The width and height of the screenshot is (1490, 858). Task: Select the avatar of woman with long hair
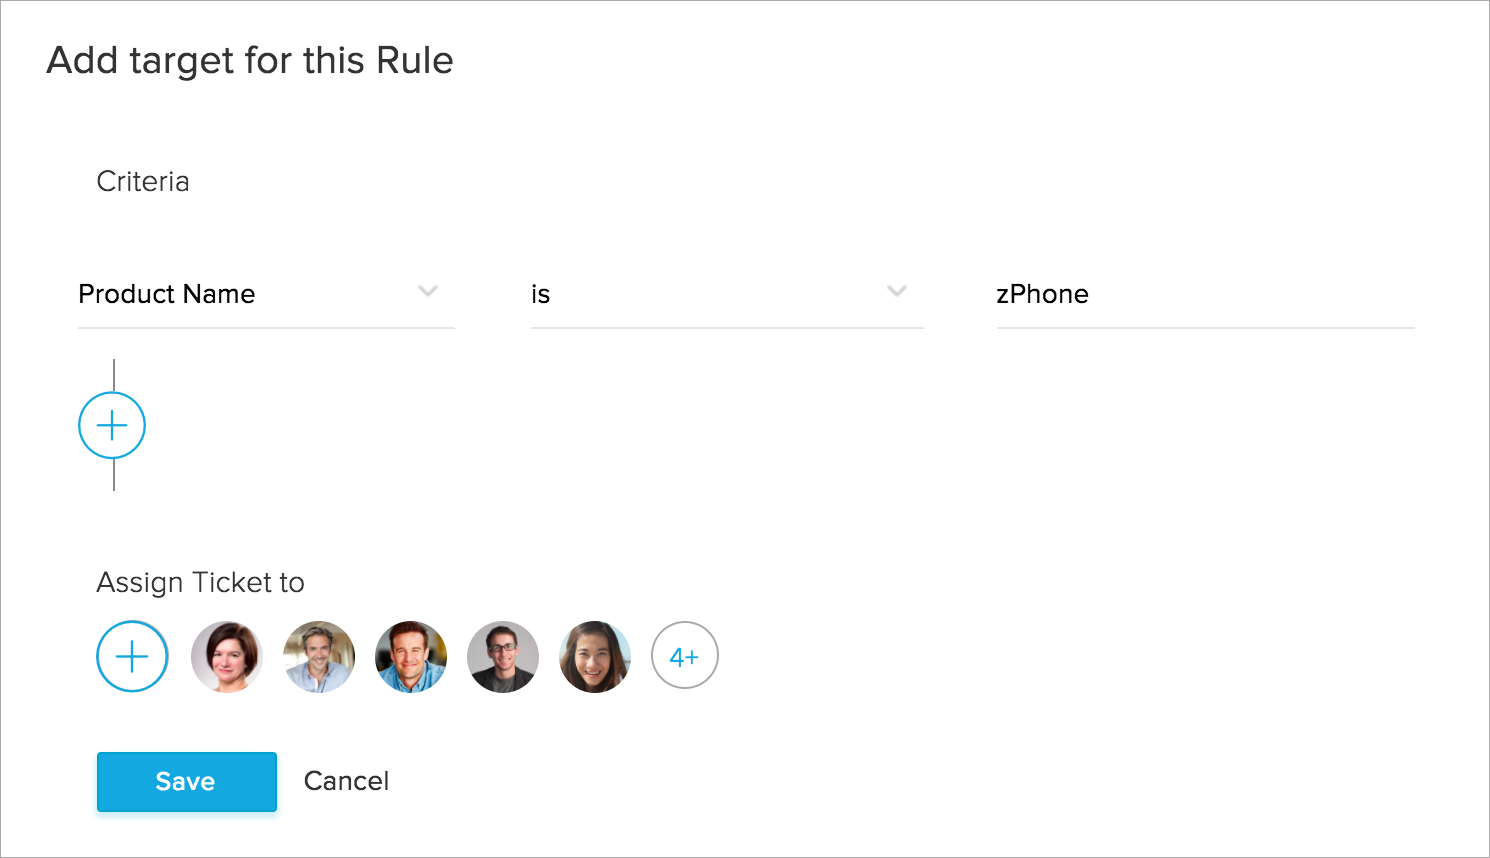pyautogui.click(x=595, y=657)
